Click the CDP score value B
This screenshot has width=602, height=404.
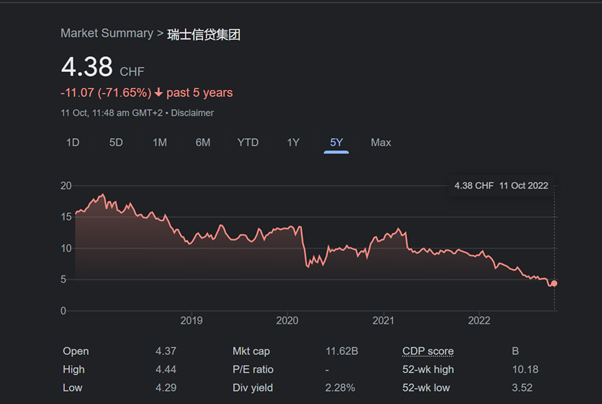click(515, 351)
